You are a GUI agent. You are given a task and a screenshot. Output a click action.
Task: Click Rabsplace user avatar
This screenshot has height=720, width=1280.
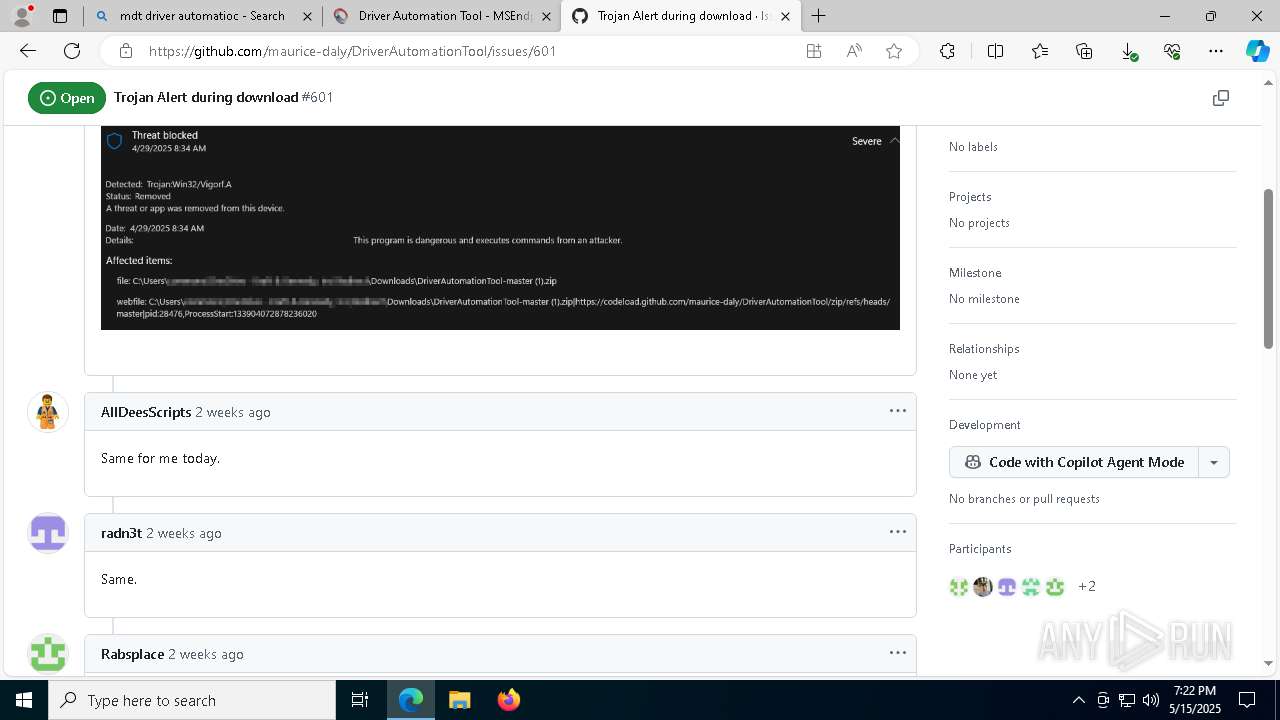(x=48, y=654)
